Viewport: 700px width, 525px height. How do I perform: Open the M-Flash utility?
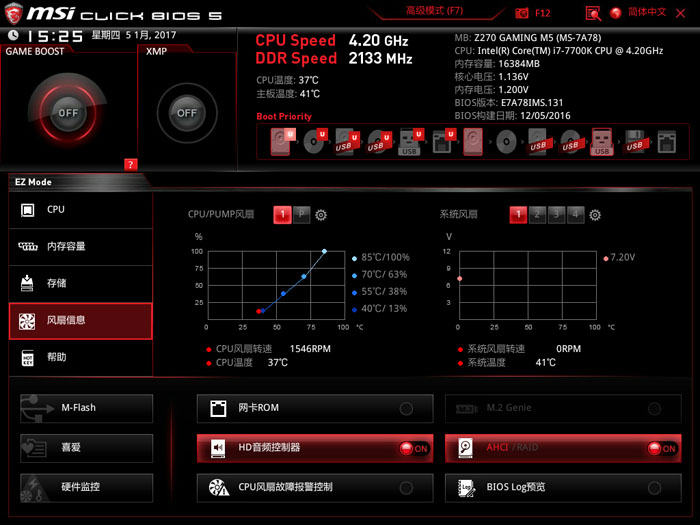point(87,408)
